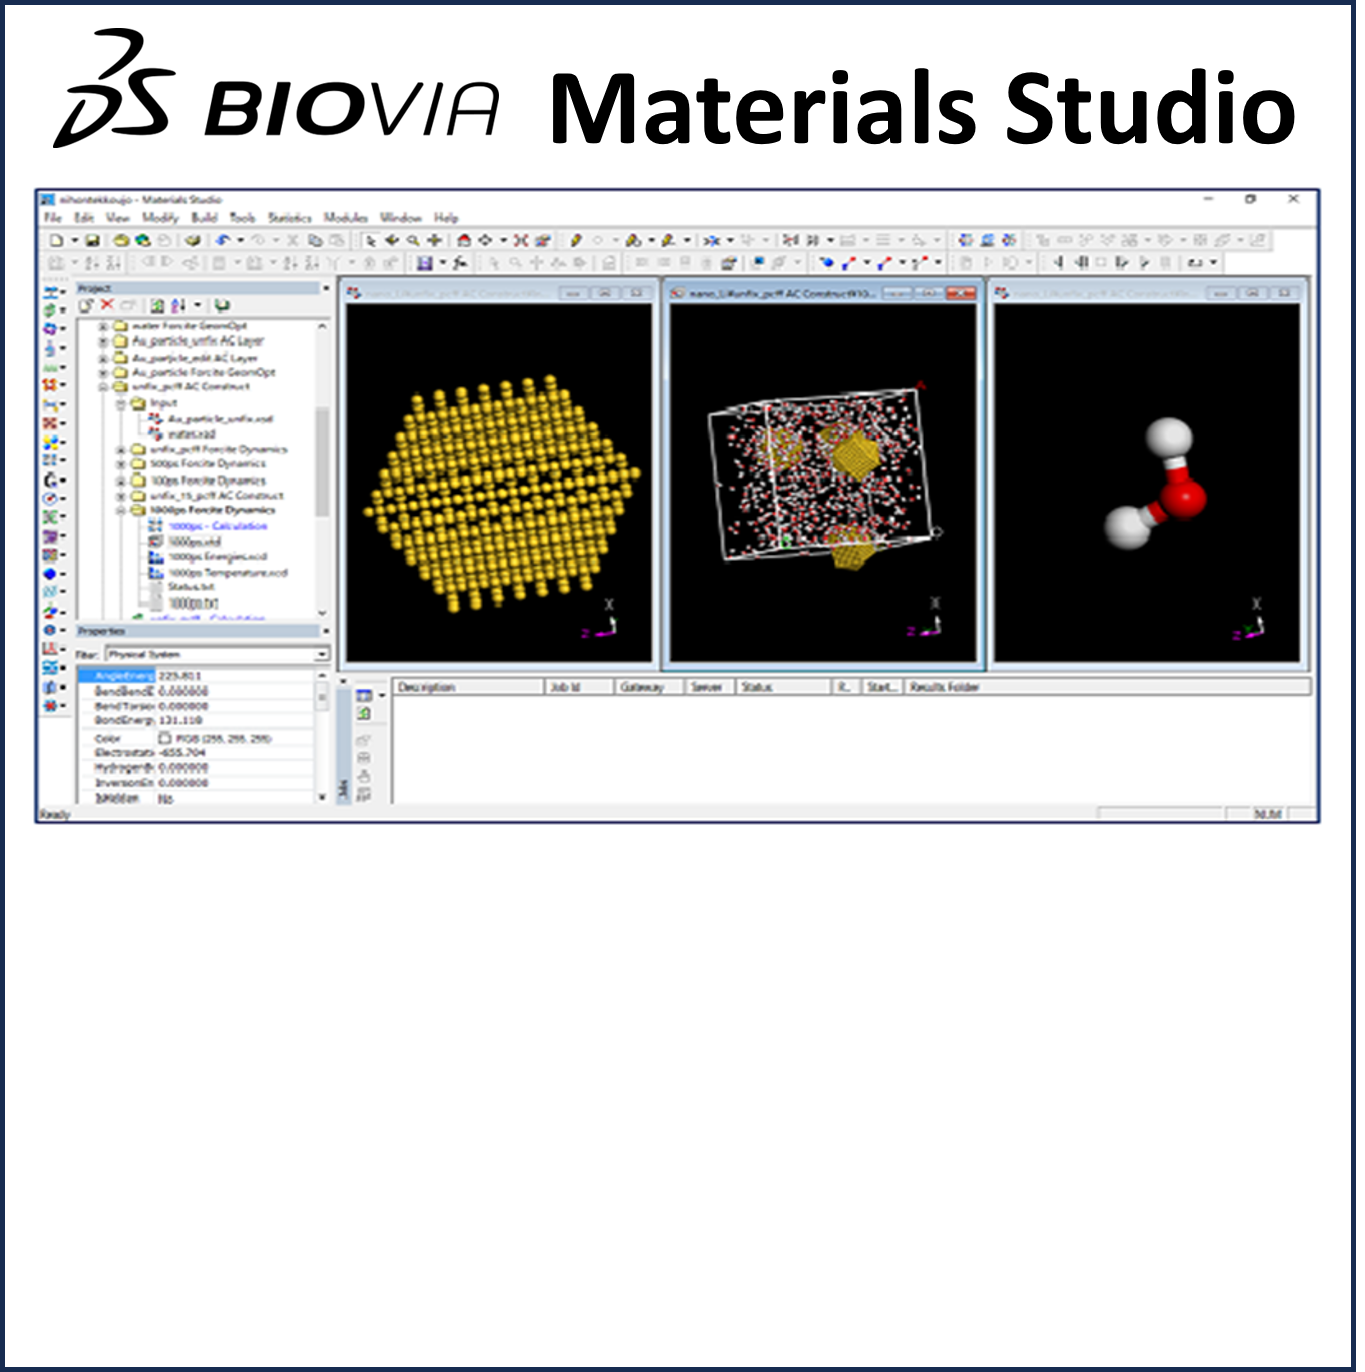The width and height of the screenshot is (1365, 1372).
Task: Click the BondEnergy property value 131.110
Action: (x=181, y=721)
